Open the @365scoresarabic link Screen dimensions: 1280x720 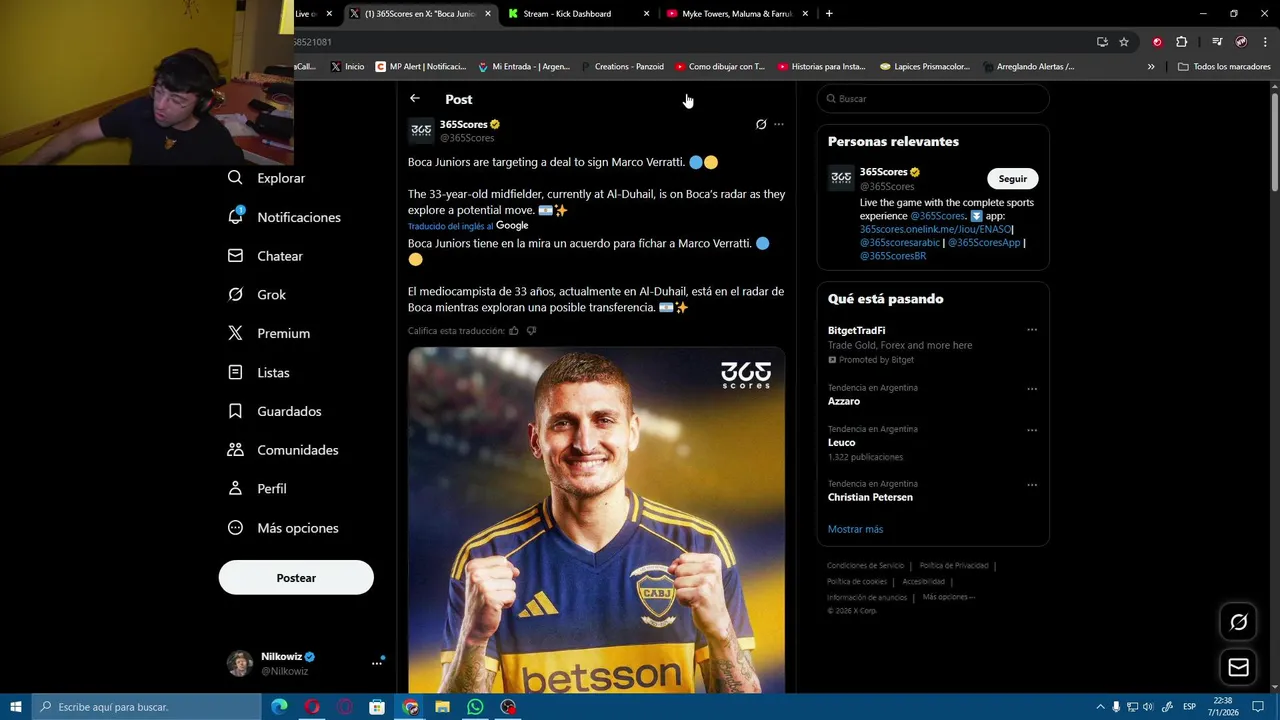tap(900, 242)
